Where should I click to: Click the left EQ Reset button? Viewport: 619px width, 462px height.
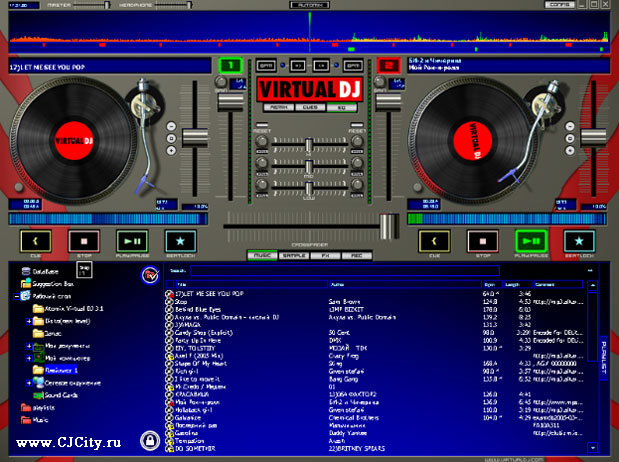(262, 125)
